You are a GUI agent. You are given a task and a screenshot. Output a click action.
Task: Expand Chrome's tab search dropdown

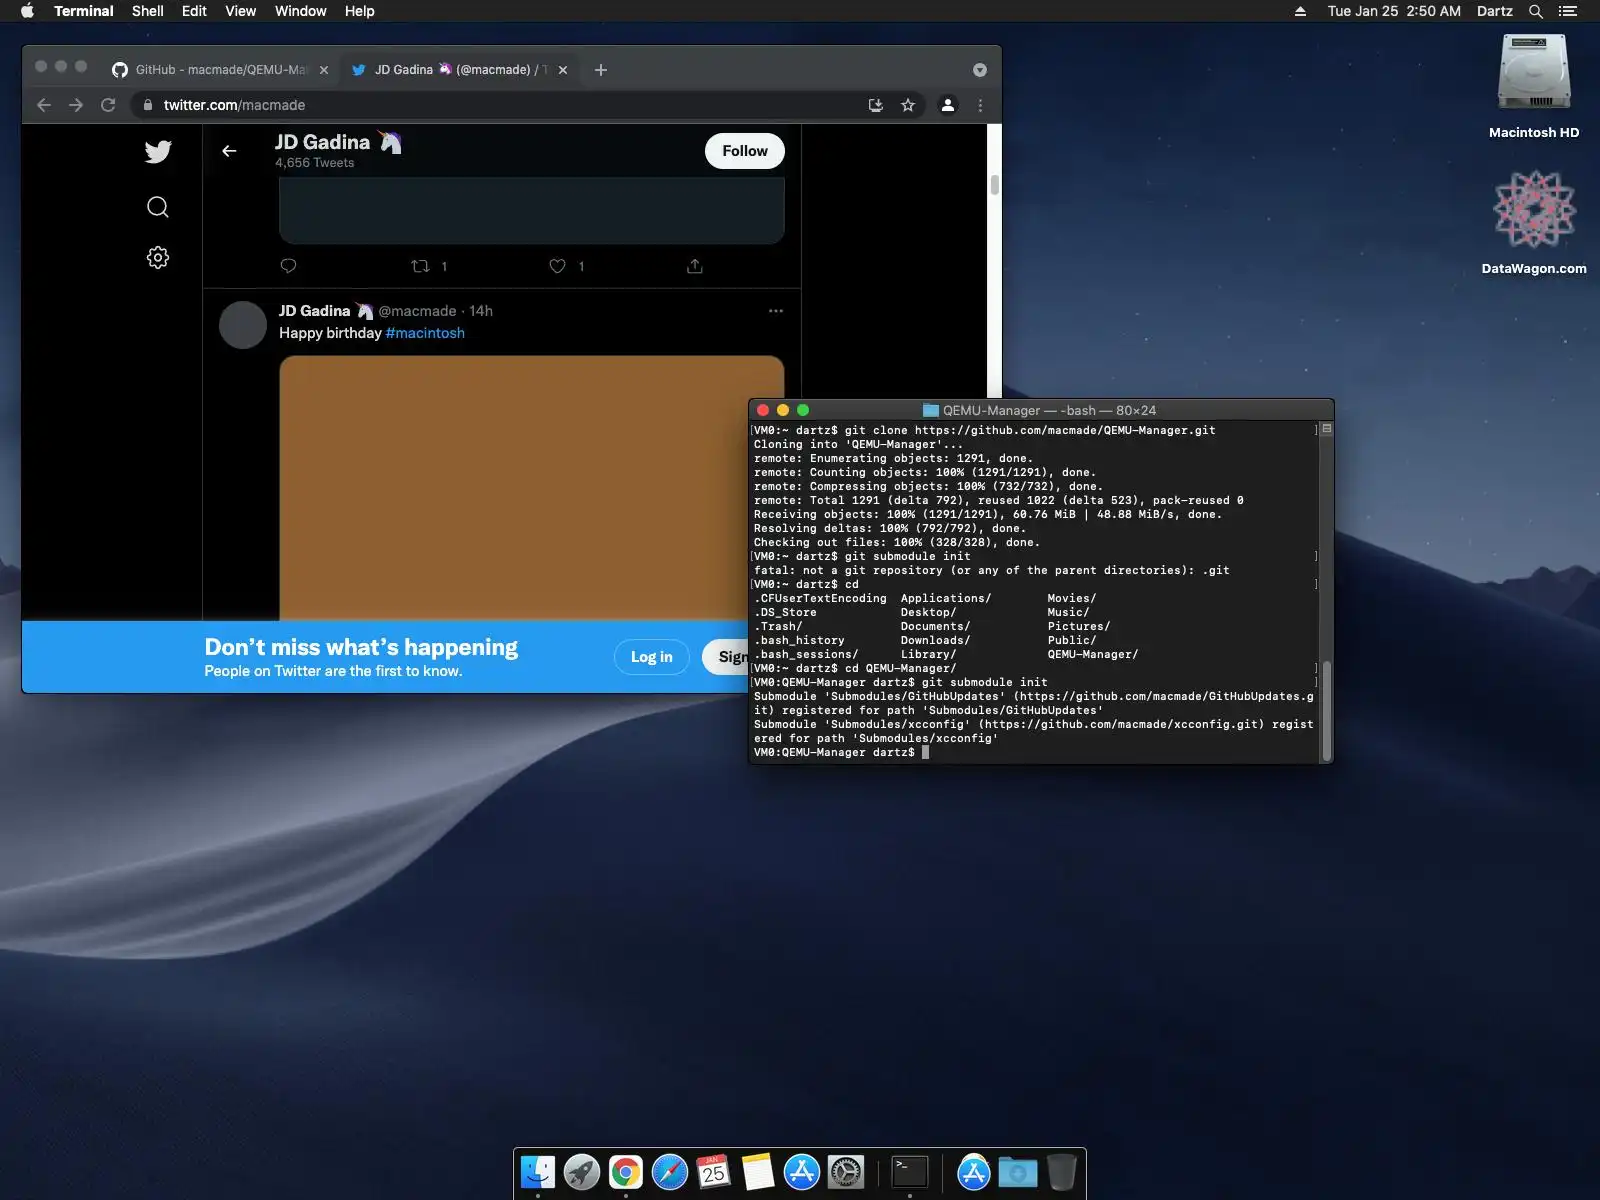980,70
